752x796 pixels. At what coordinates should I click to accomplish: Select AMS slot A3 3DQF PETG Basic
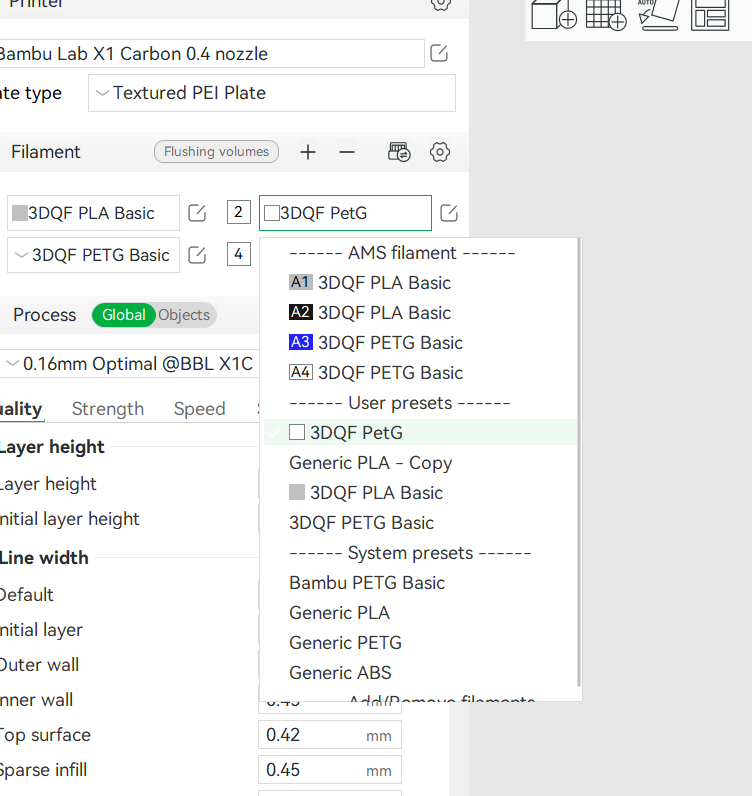(420, 343)
